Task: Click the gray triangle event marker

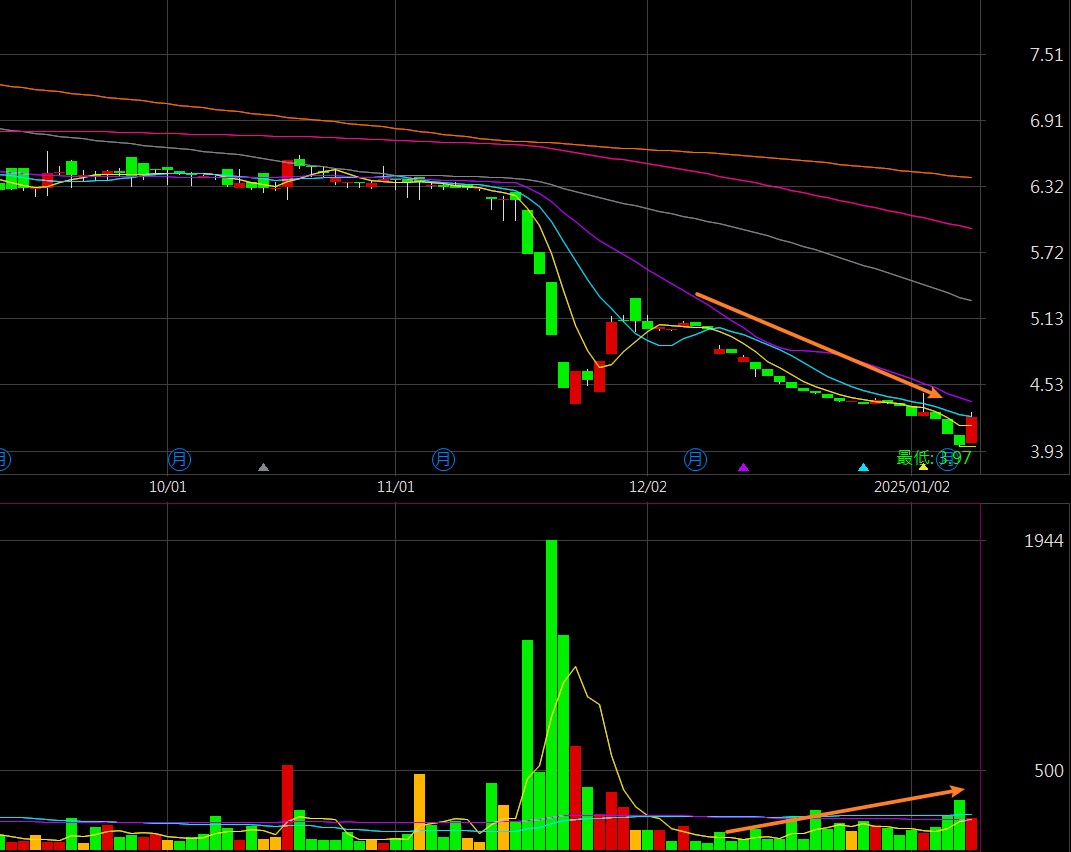Action: (263, 467)
